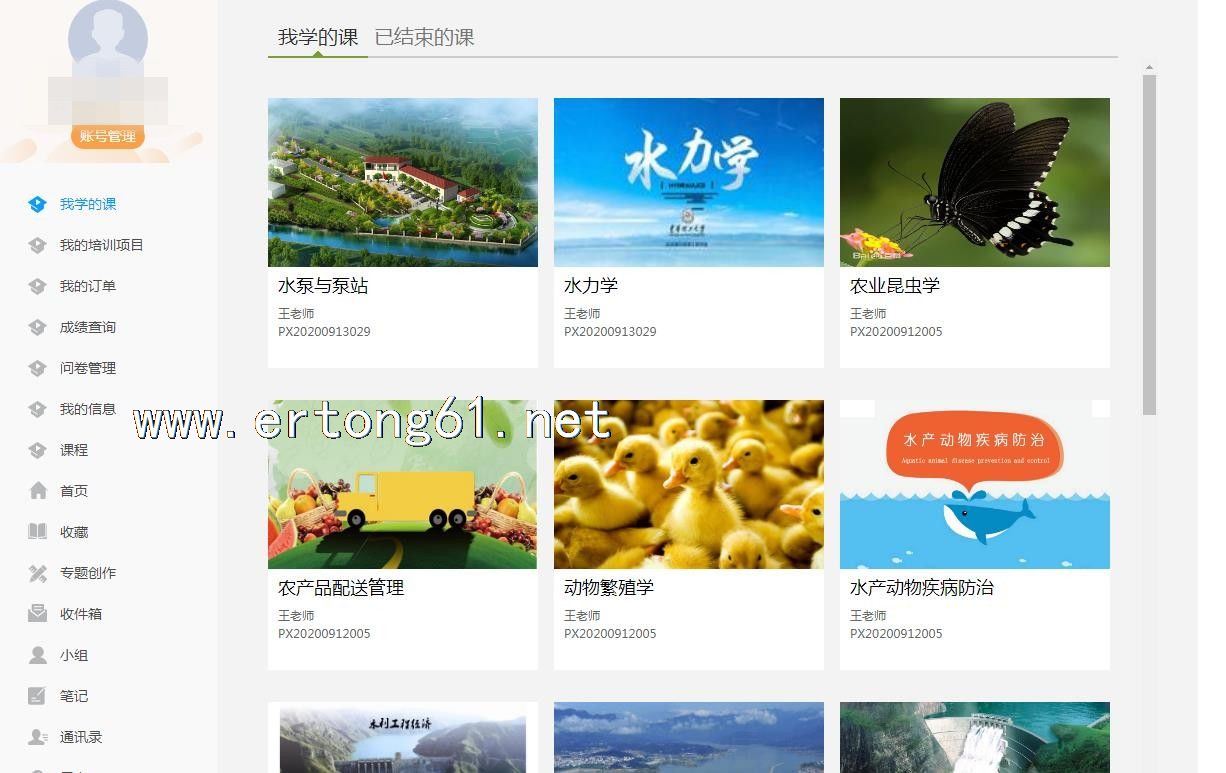The image size is (1226, 773).
Task: Click the notepad icon beside 笔记
Action: pos(38,696)
